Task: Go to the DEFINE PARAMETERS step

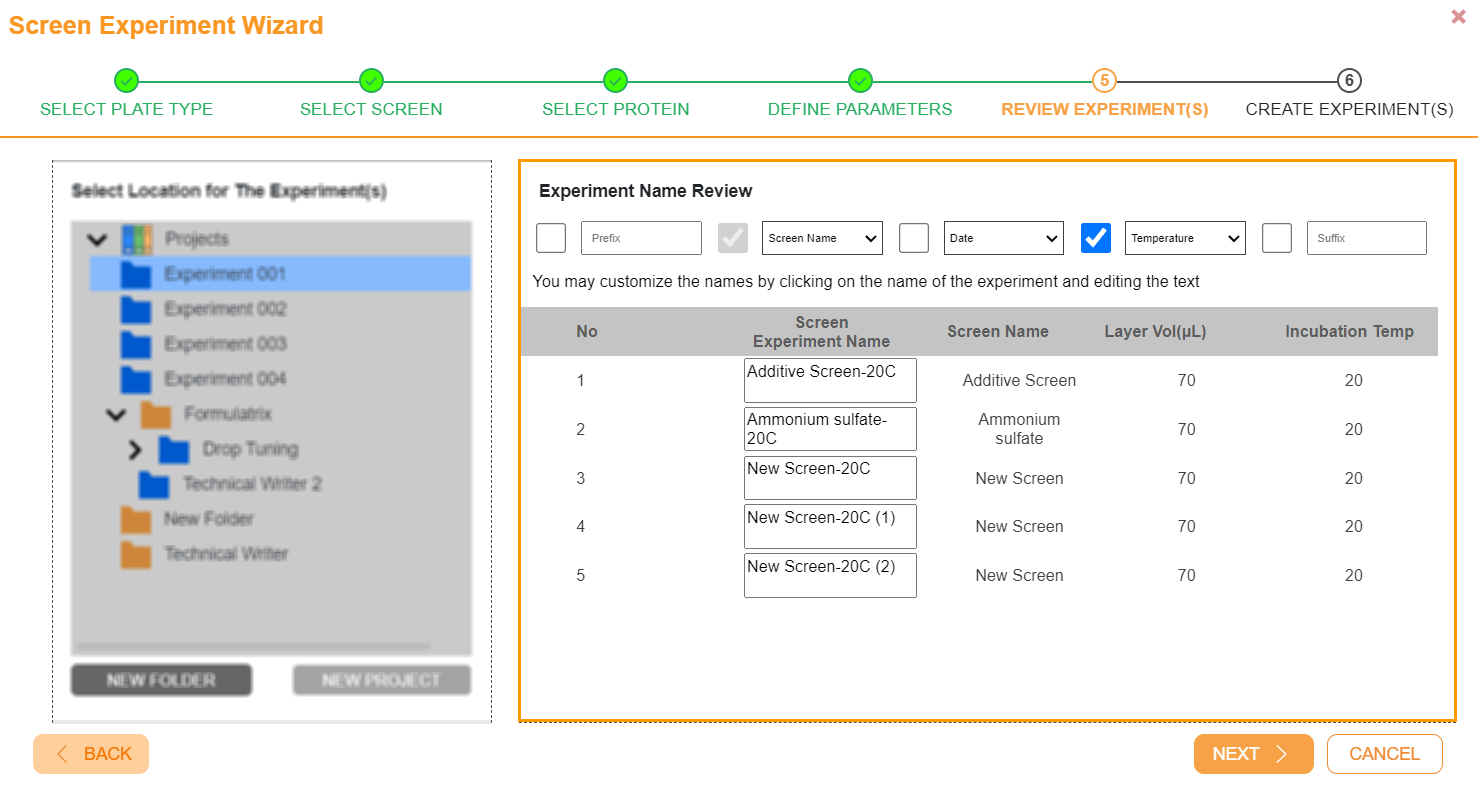Action: pos(860,109)
